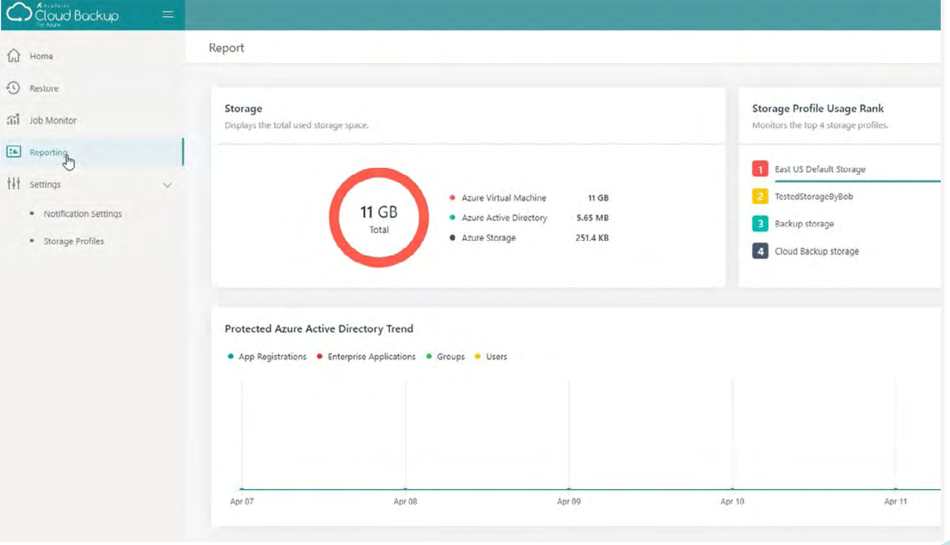Click the Apr 11 axis label

pos(895,501)
